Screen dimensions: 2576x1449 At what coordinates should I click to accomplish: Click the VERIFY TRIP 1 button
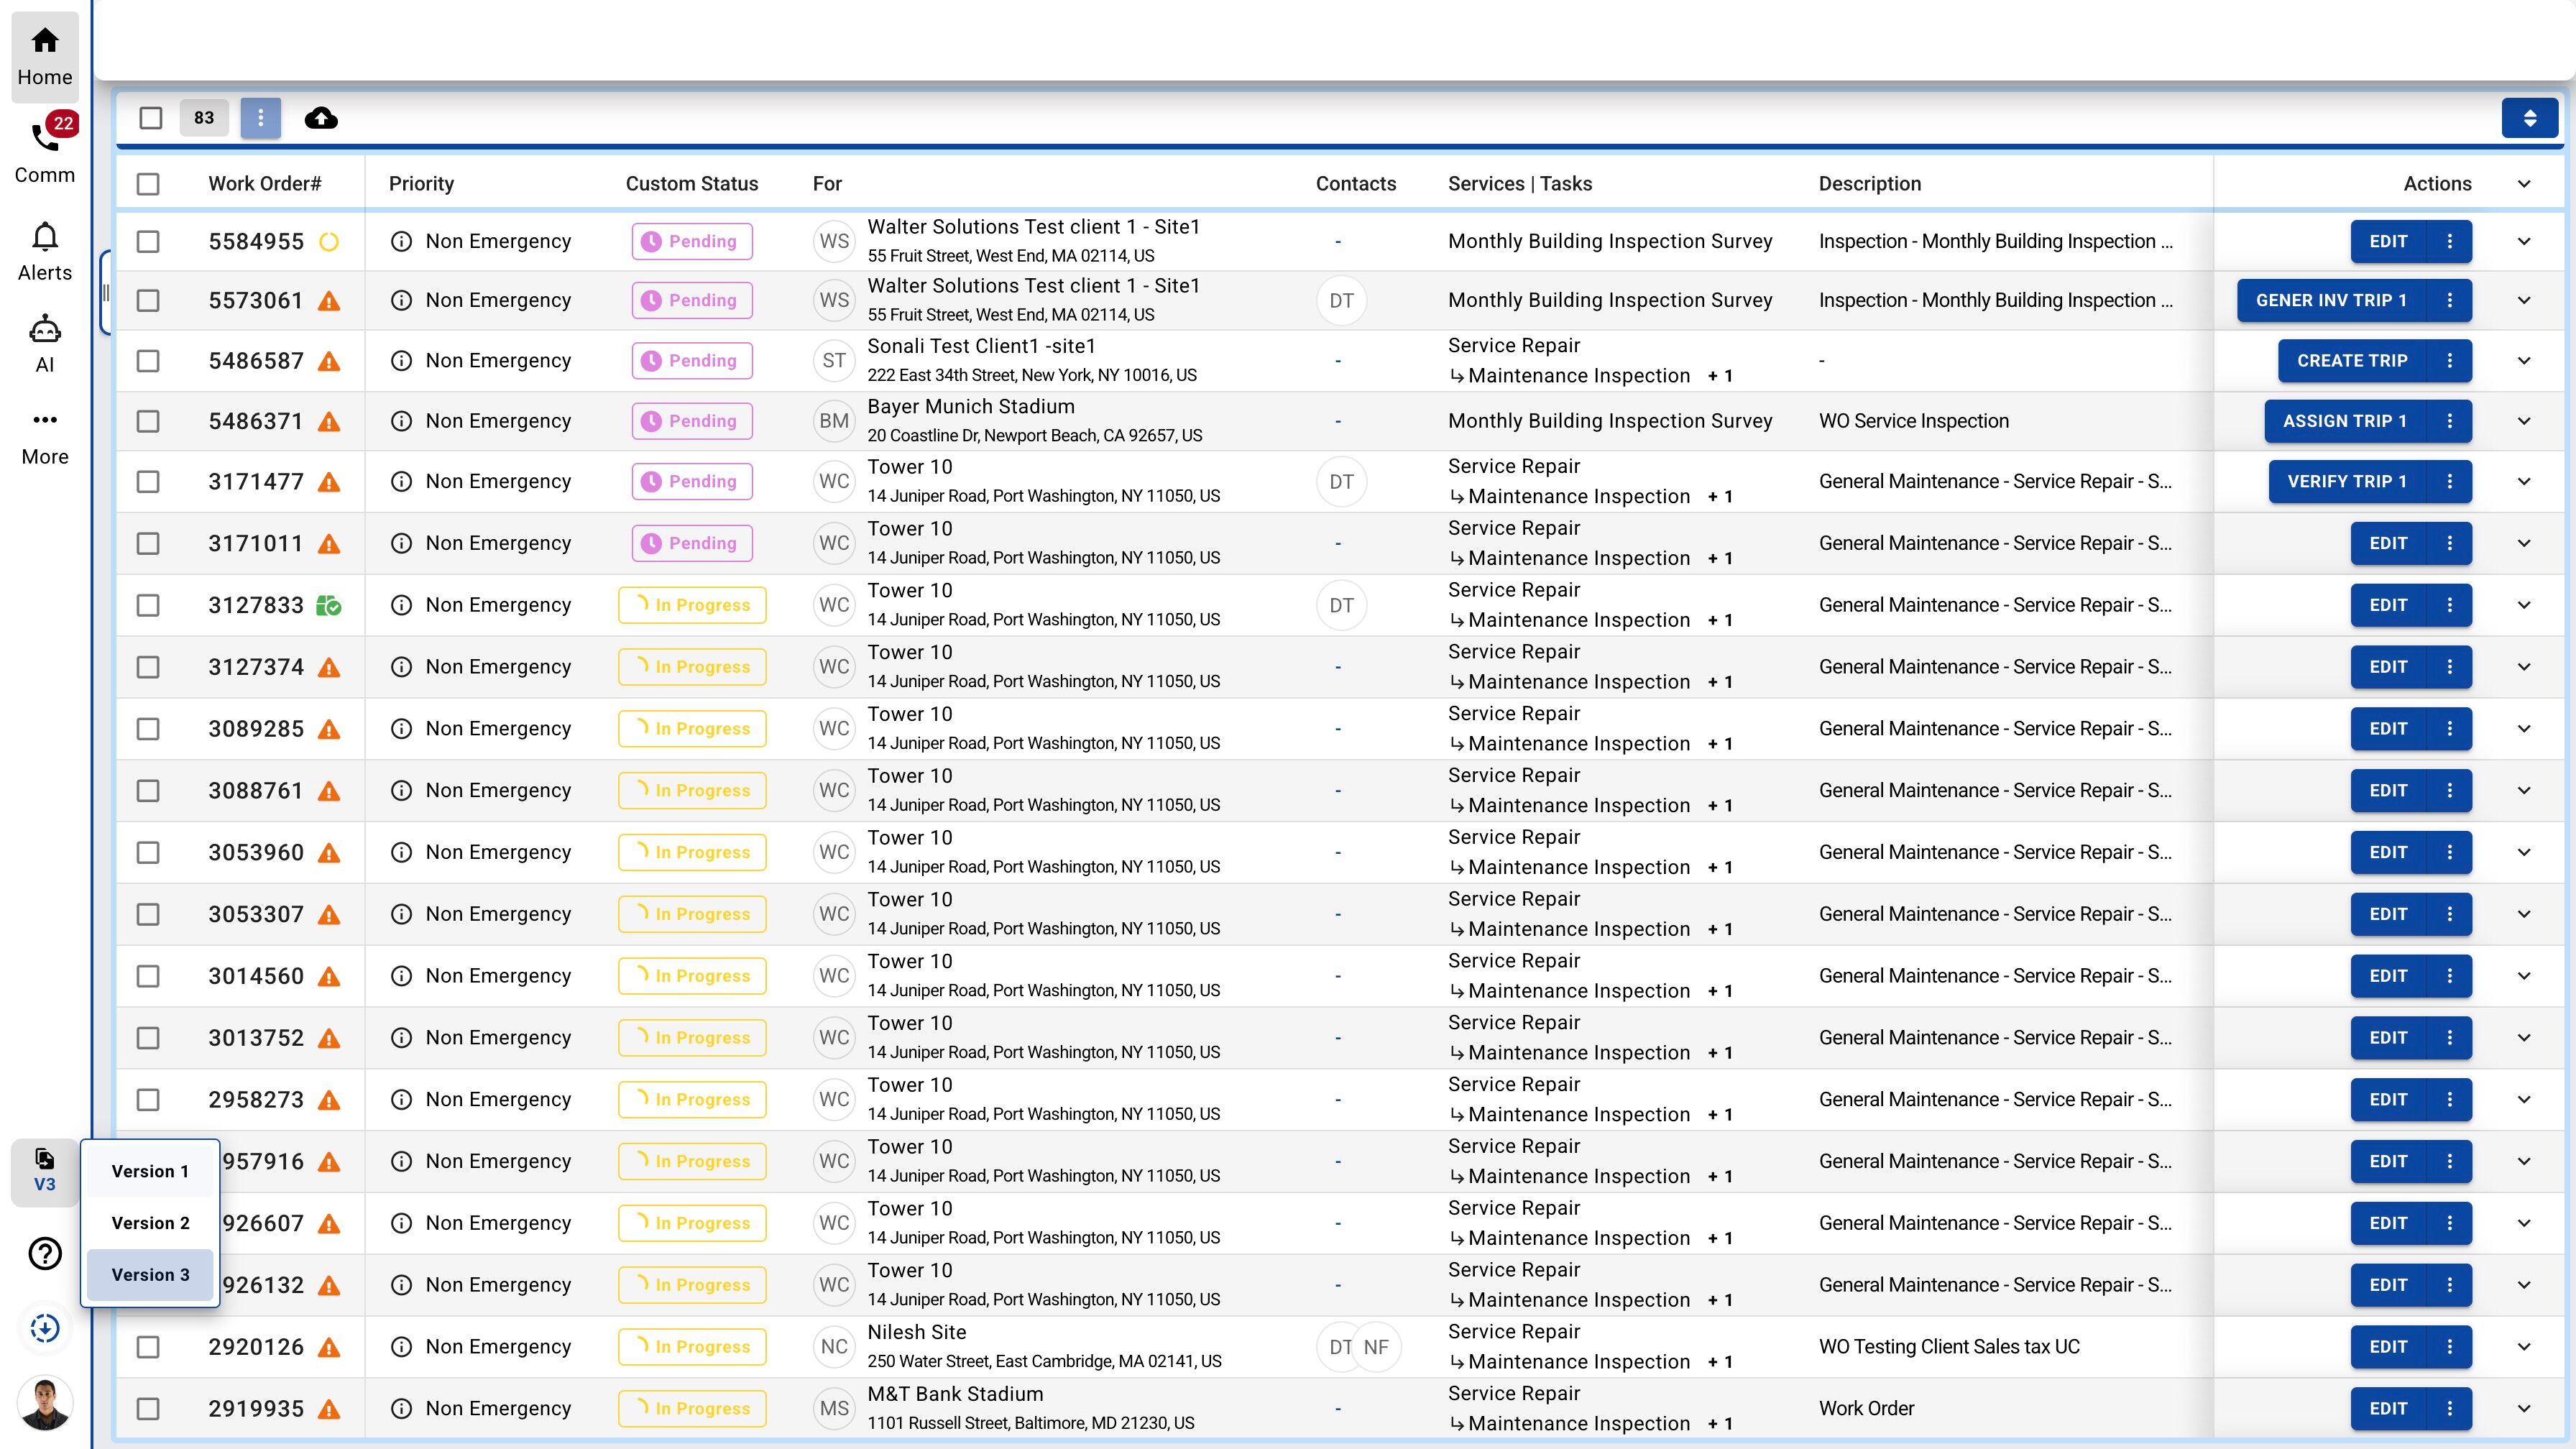pyautogui.click(x=2346, y=481)
